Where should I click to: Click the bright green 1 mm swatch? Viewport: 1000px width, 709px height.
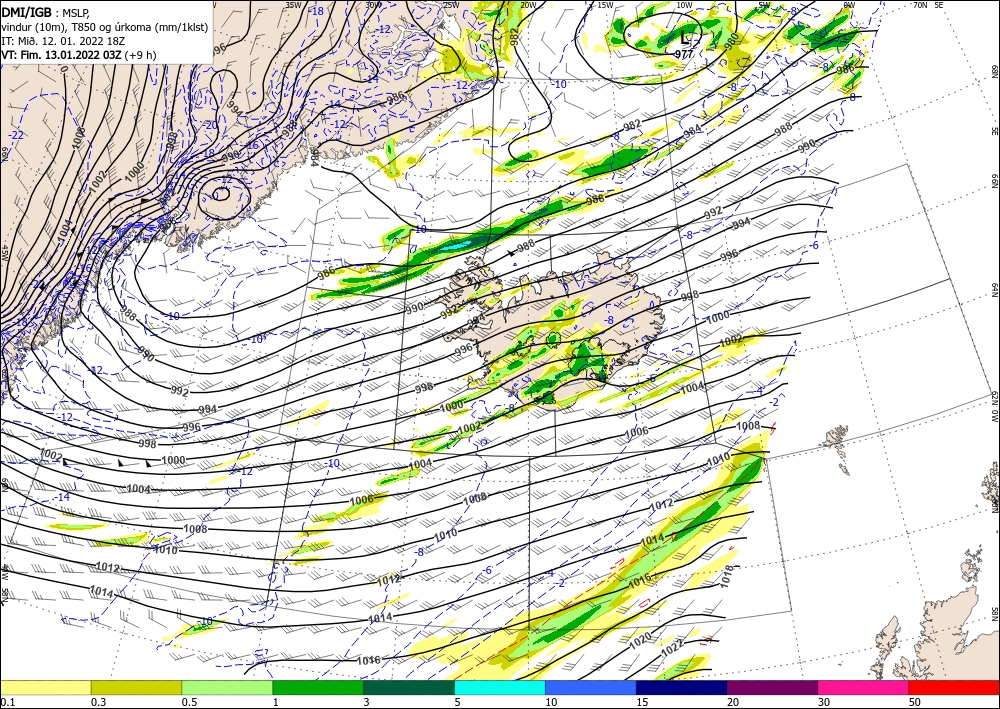coord(318,687)
